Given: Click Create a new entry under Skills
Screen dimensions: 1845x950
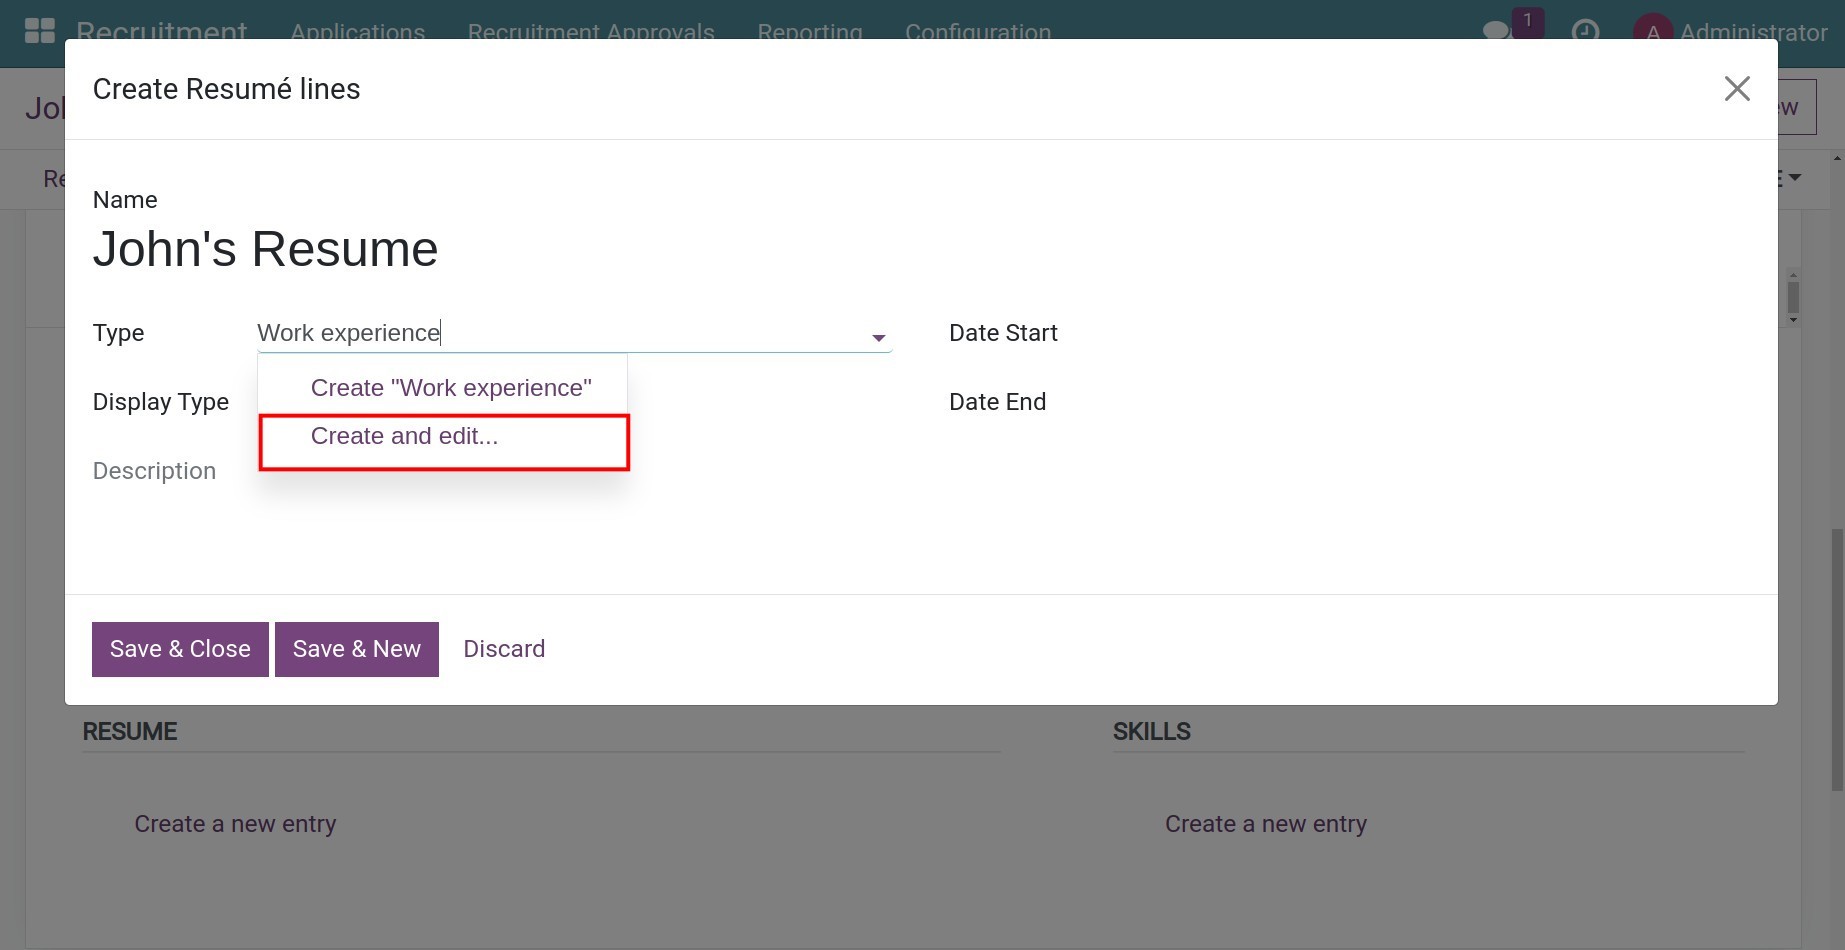Looking at the screenshot, I should (x=1265, y=824).
